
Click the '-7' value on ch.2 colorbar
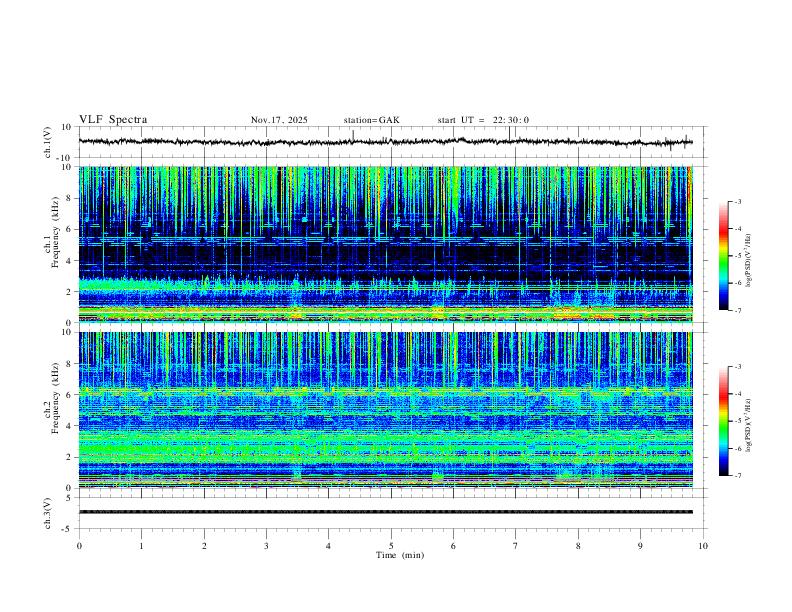737,476
